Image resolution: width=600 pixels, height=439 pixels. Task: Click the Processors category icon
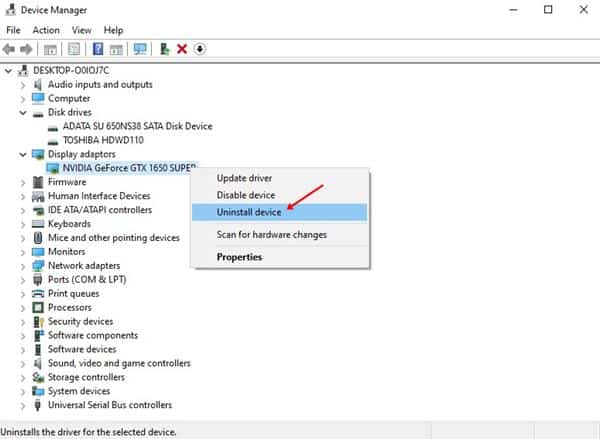[x=38, y=307]
